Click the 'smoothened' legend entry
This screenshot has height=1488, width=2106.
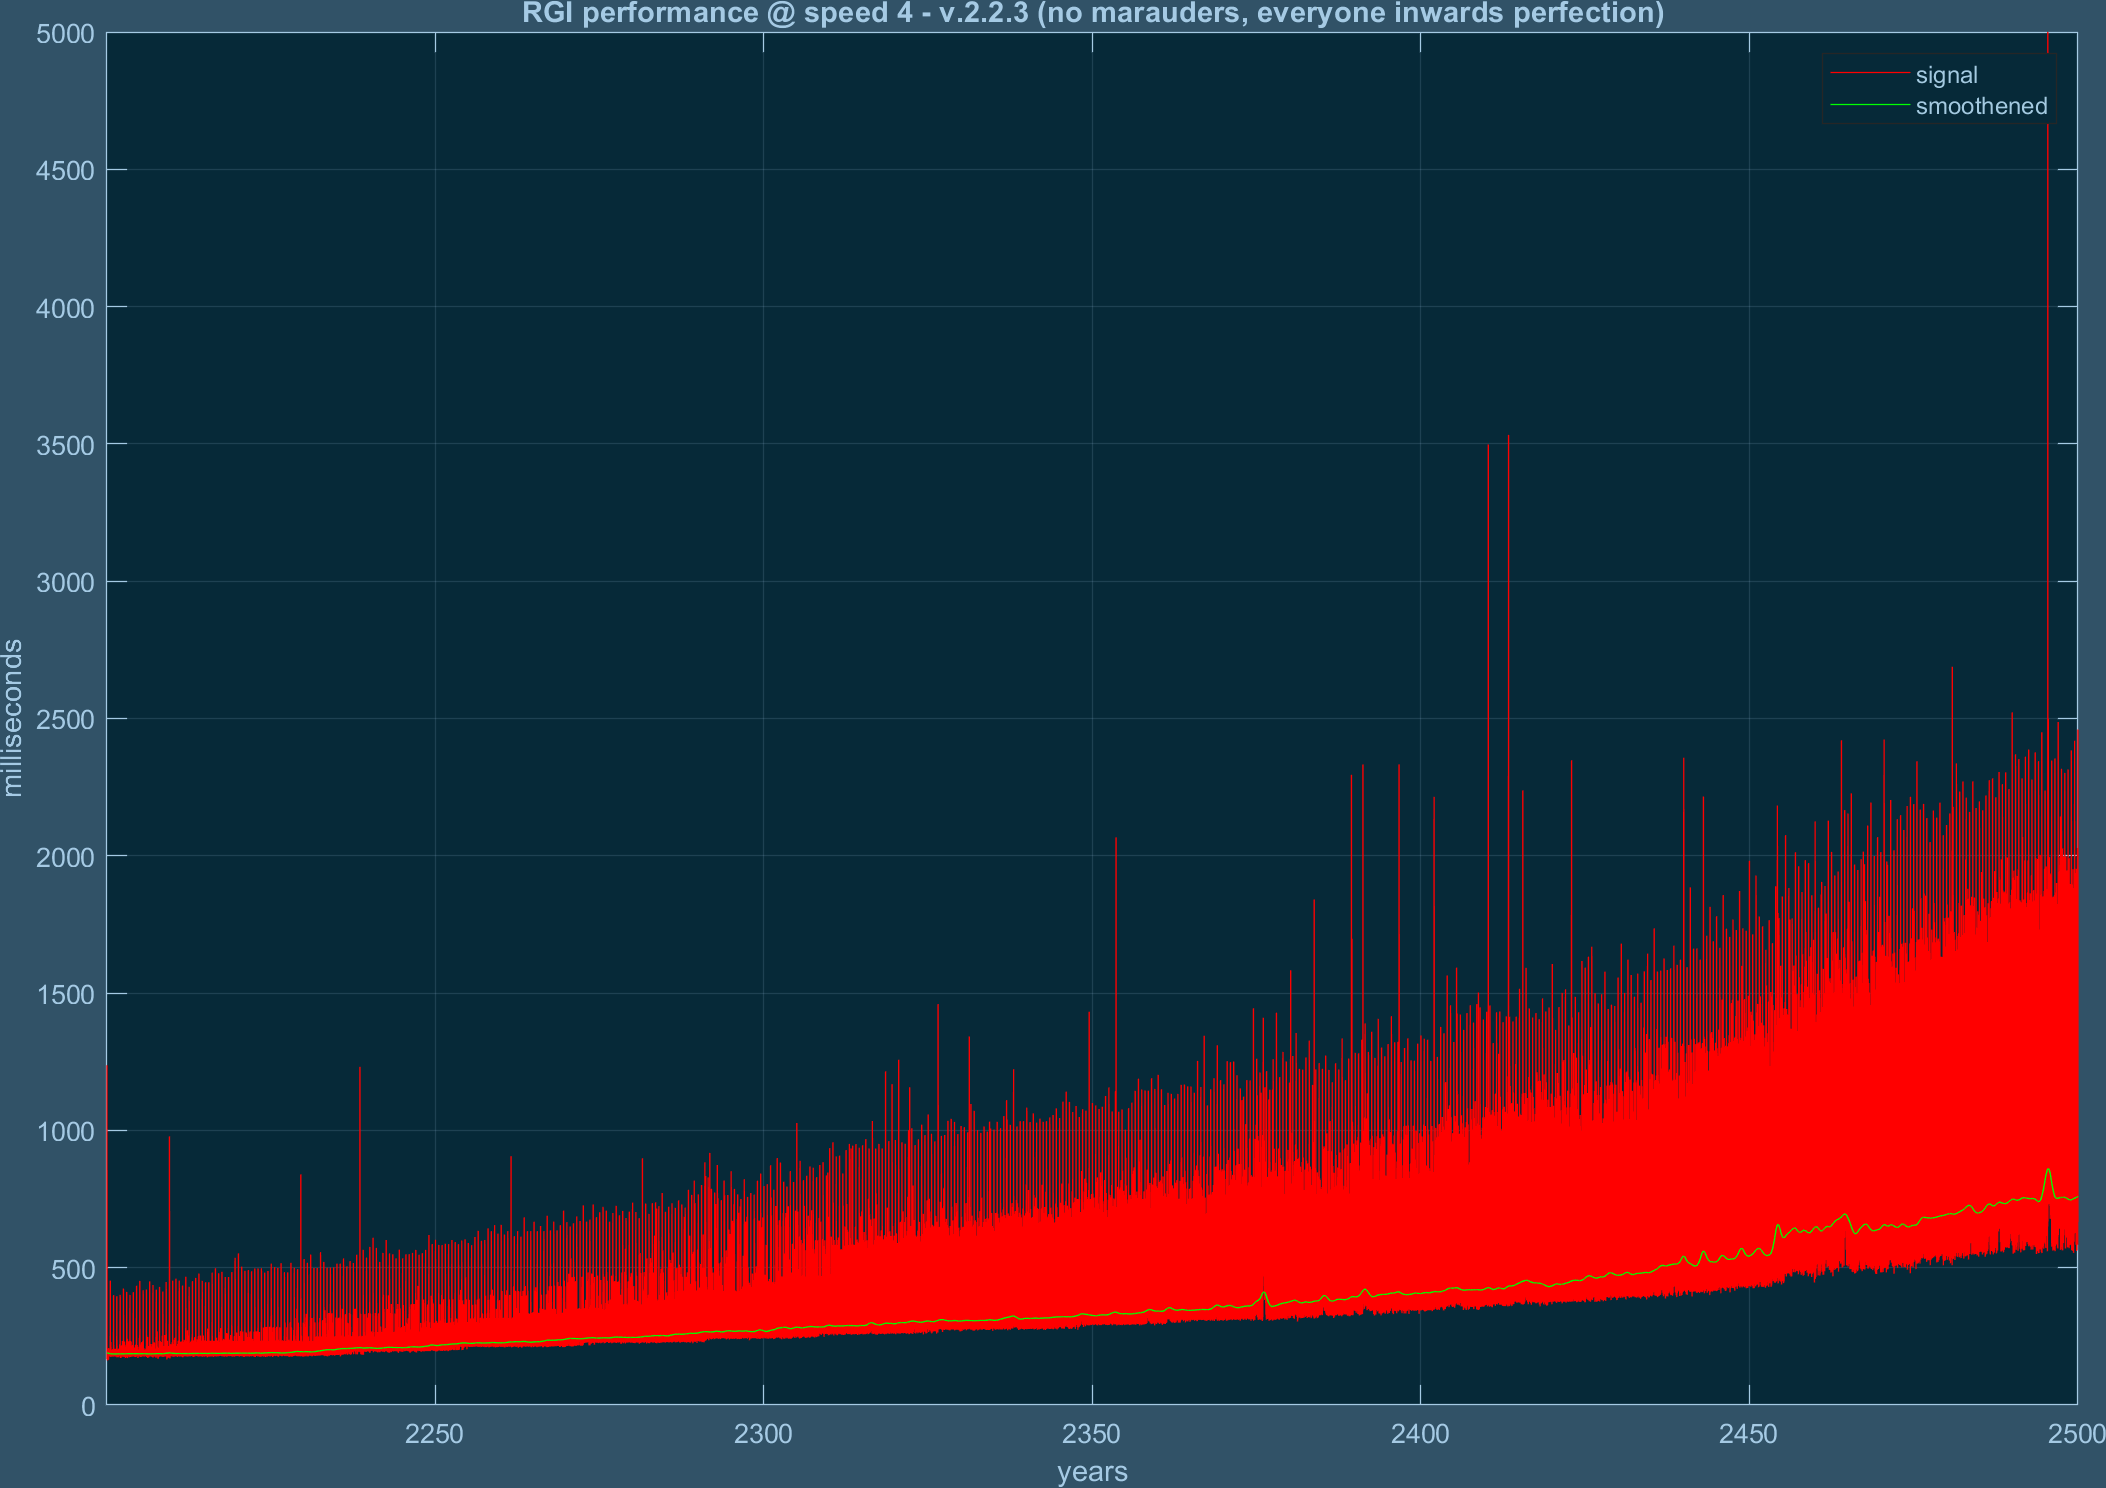pyautogui.click(x=1981, y=106)
